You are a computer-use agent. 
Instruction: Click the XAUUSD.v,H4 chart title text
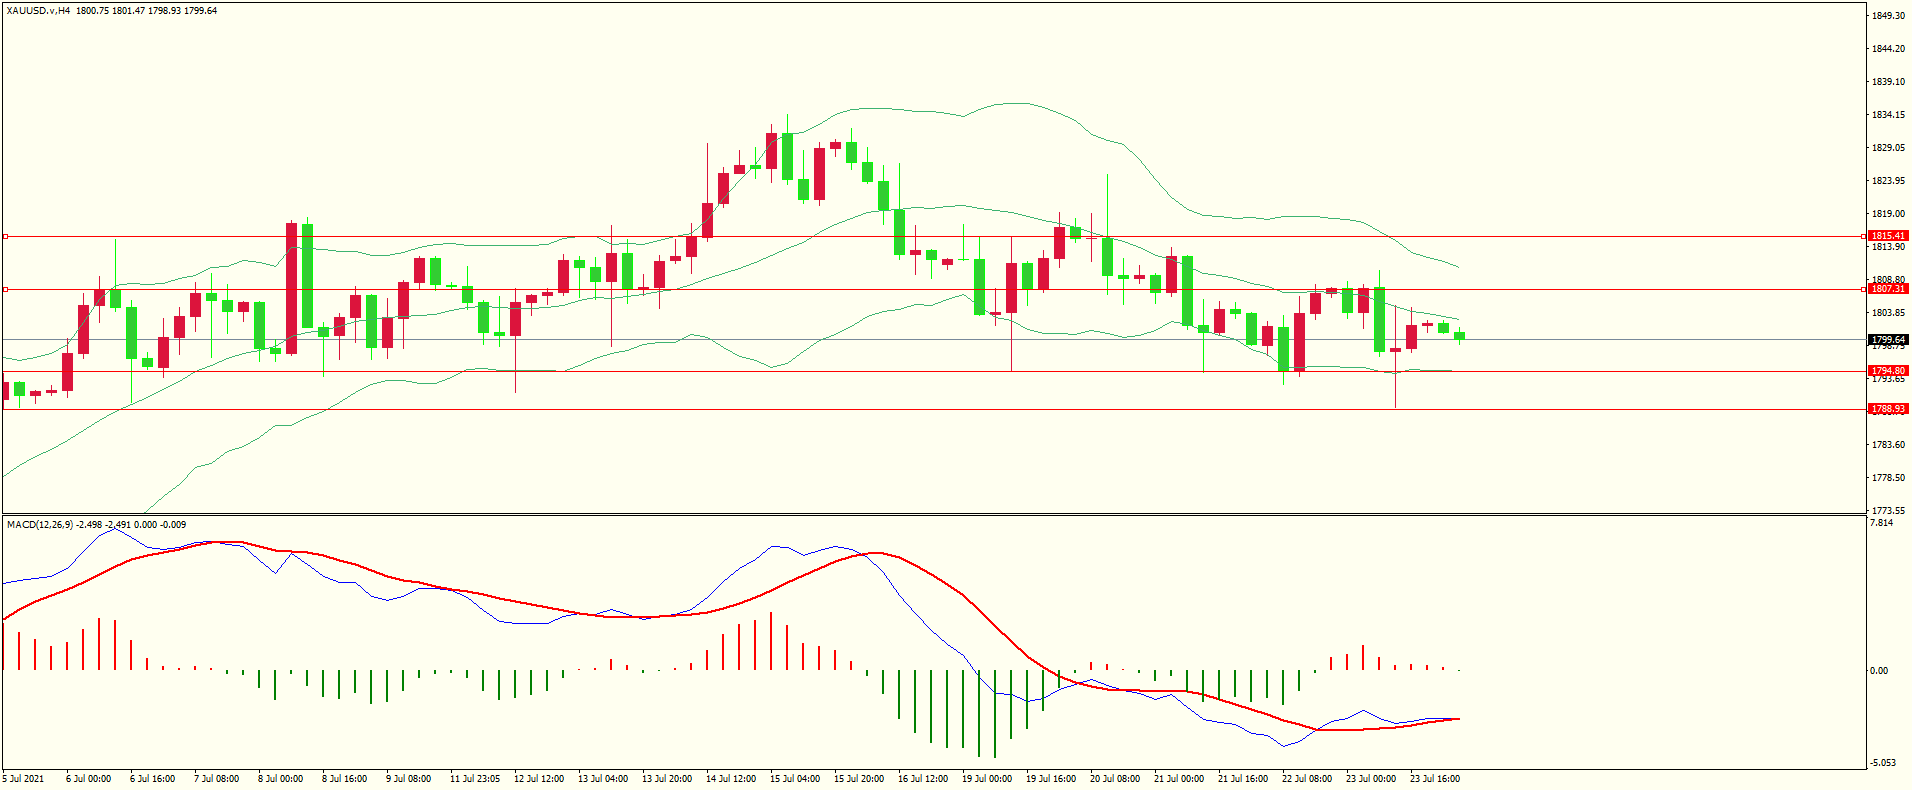(x=38, y=11)
